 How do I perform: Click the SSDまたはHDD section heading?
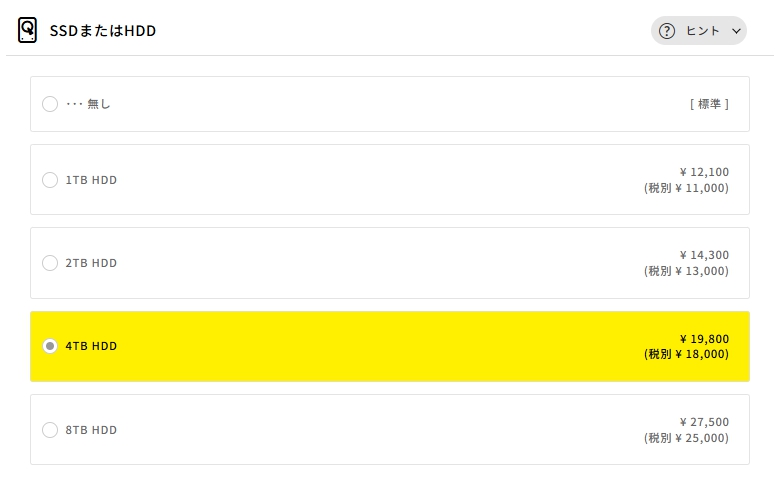(103, 31)
